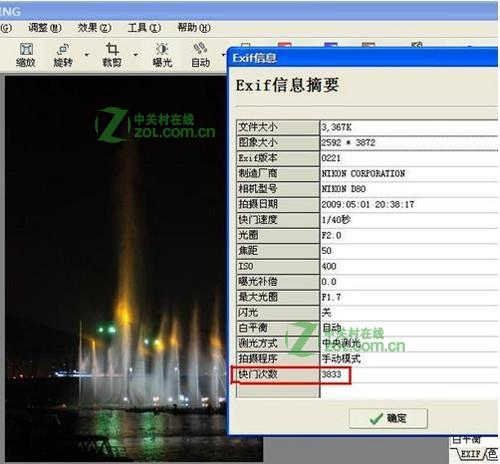Viewport: 500px width, 464px height.
Task: Select the 最大光圈 value F1.7
Action: [331, 297]
